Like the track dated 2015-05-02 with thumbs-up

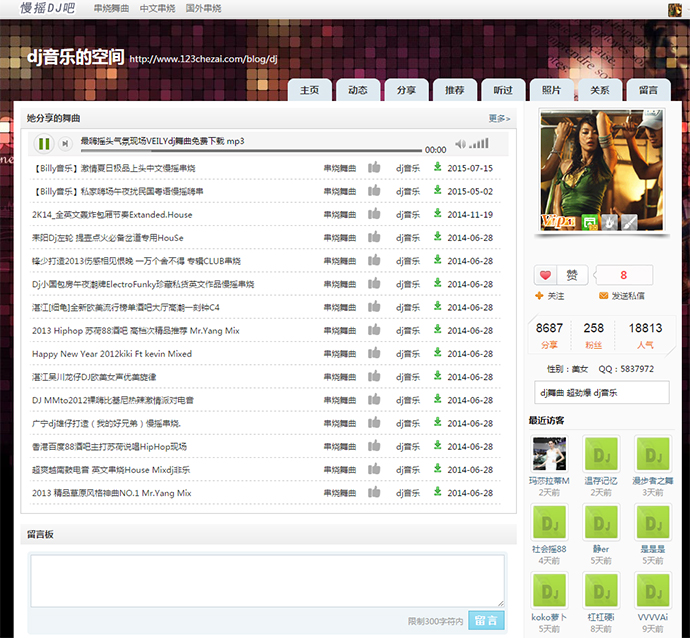click(x=374, y=191)
